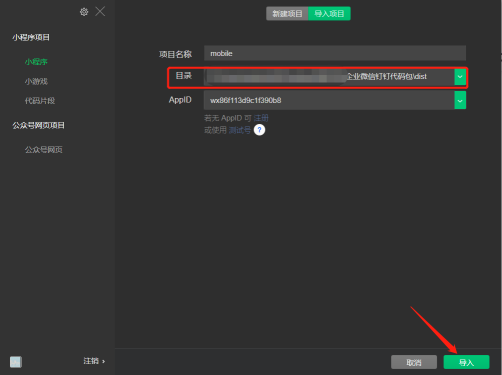Viewport: 502px width, 375px height.
Task: Click the 项目名称 field containing mobile
Action: (335, 53)
